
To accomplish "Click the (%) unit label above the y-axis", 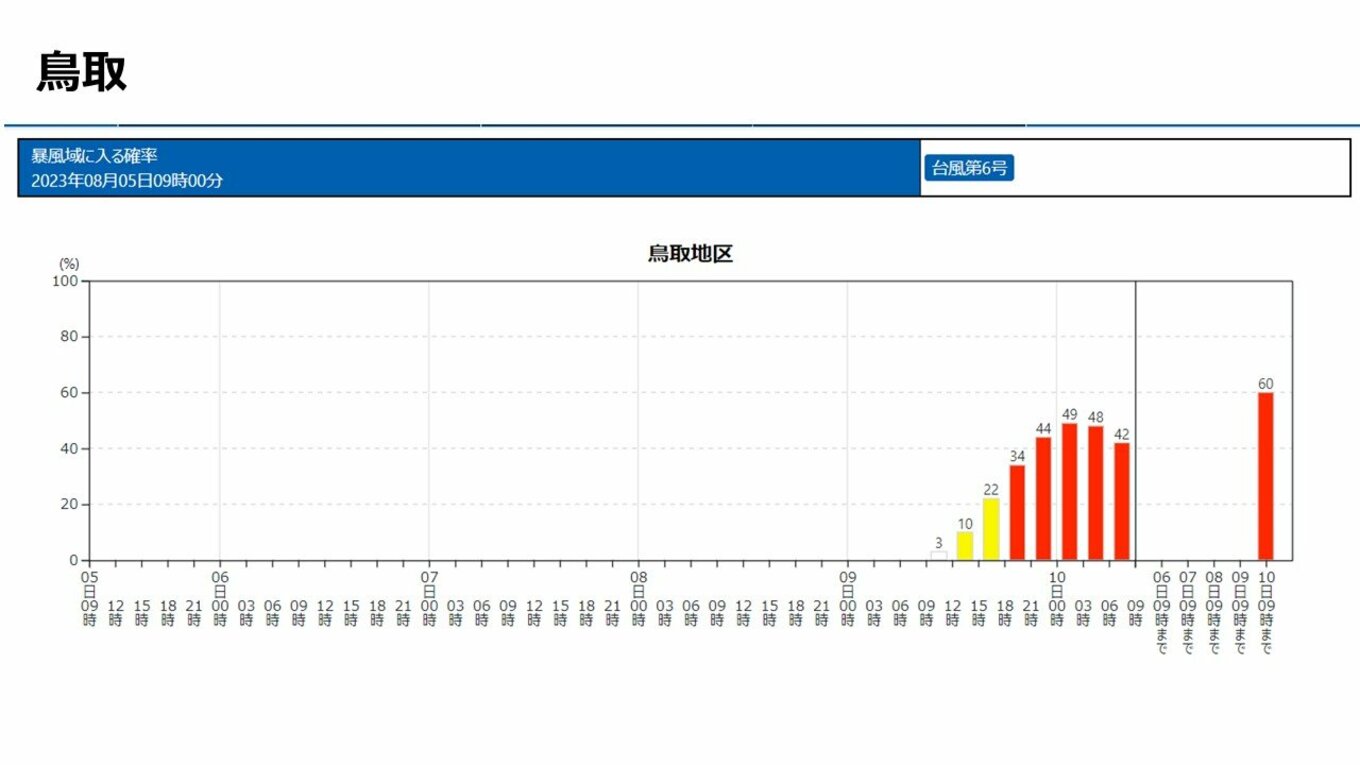I will pyautogui.click(x=68, y=264).
